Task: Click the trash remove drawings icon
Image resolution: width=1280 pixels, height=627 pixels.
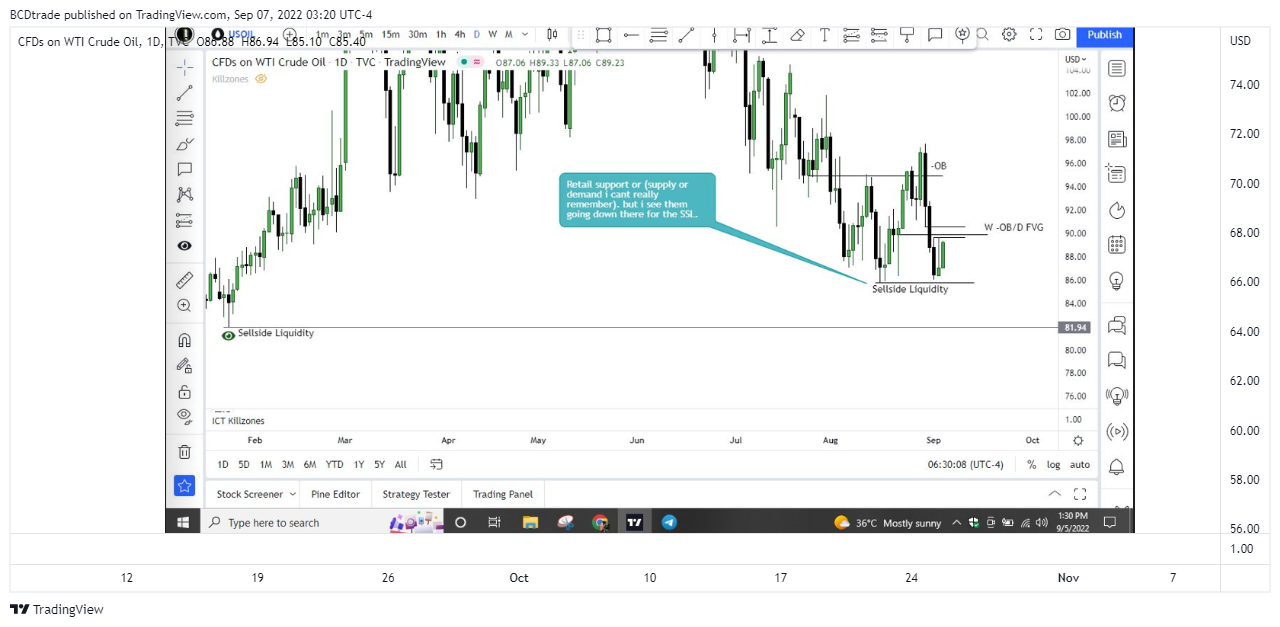Action: point(185,452)
